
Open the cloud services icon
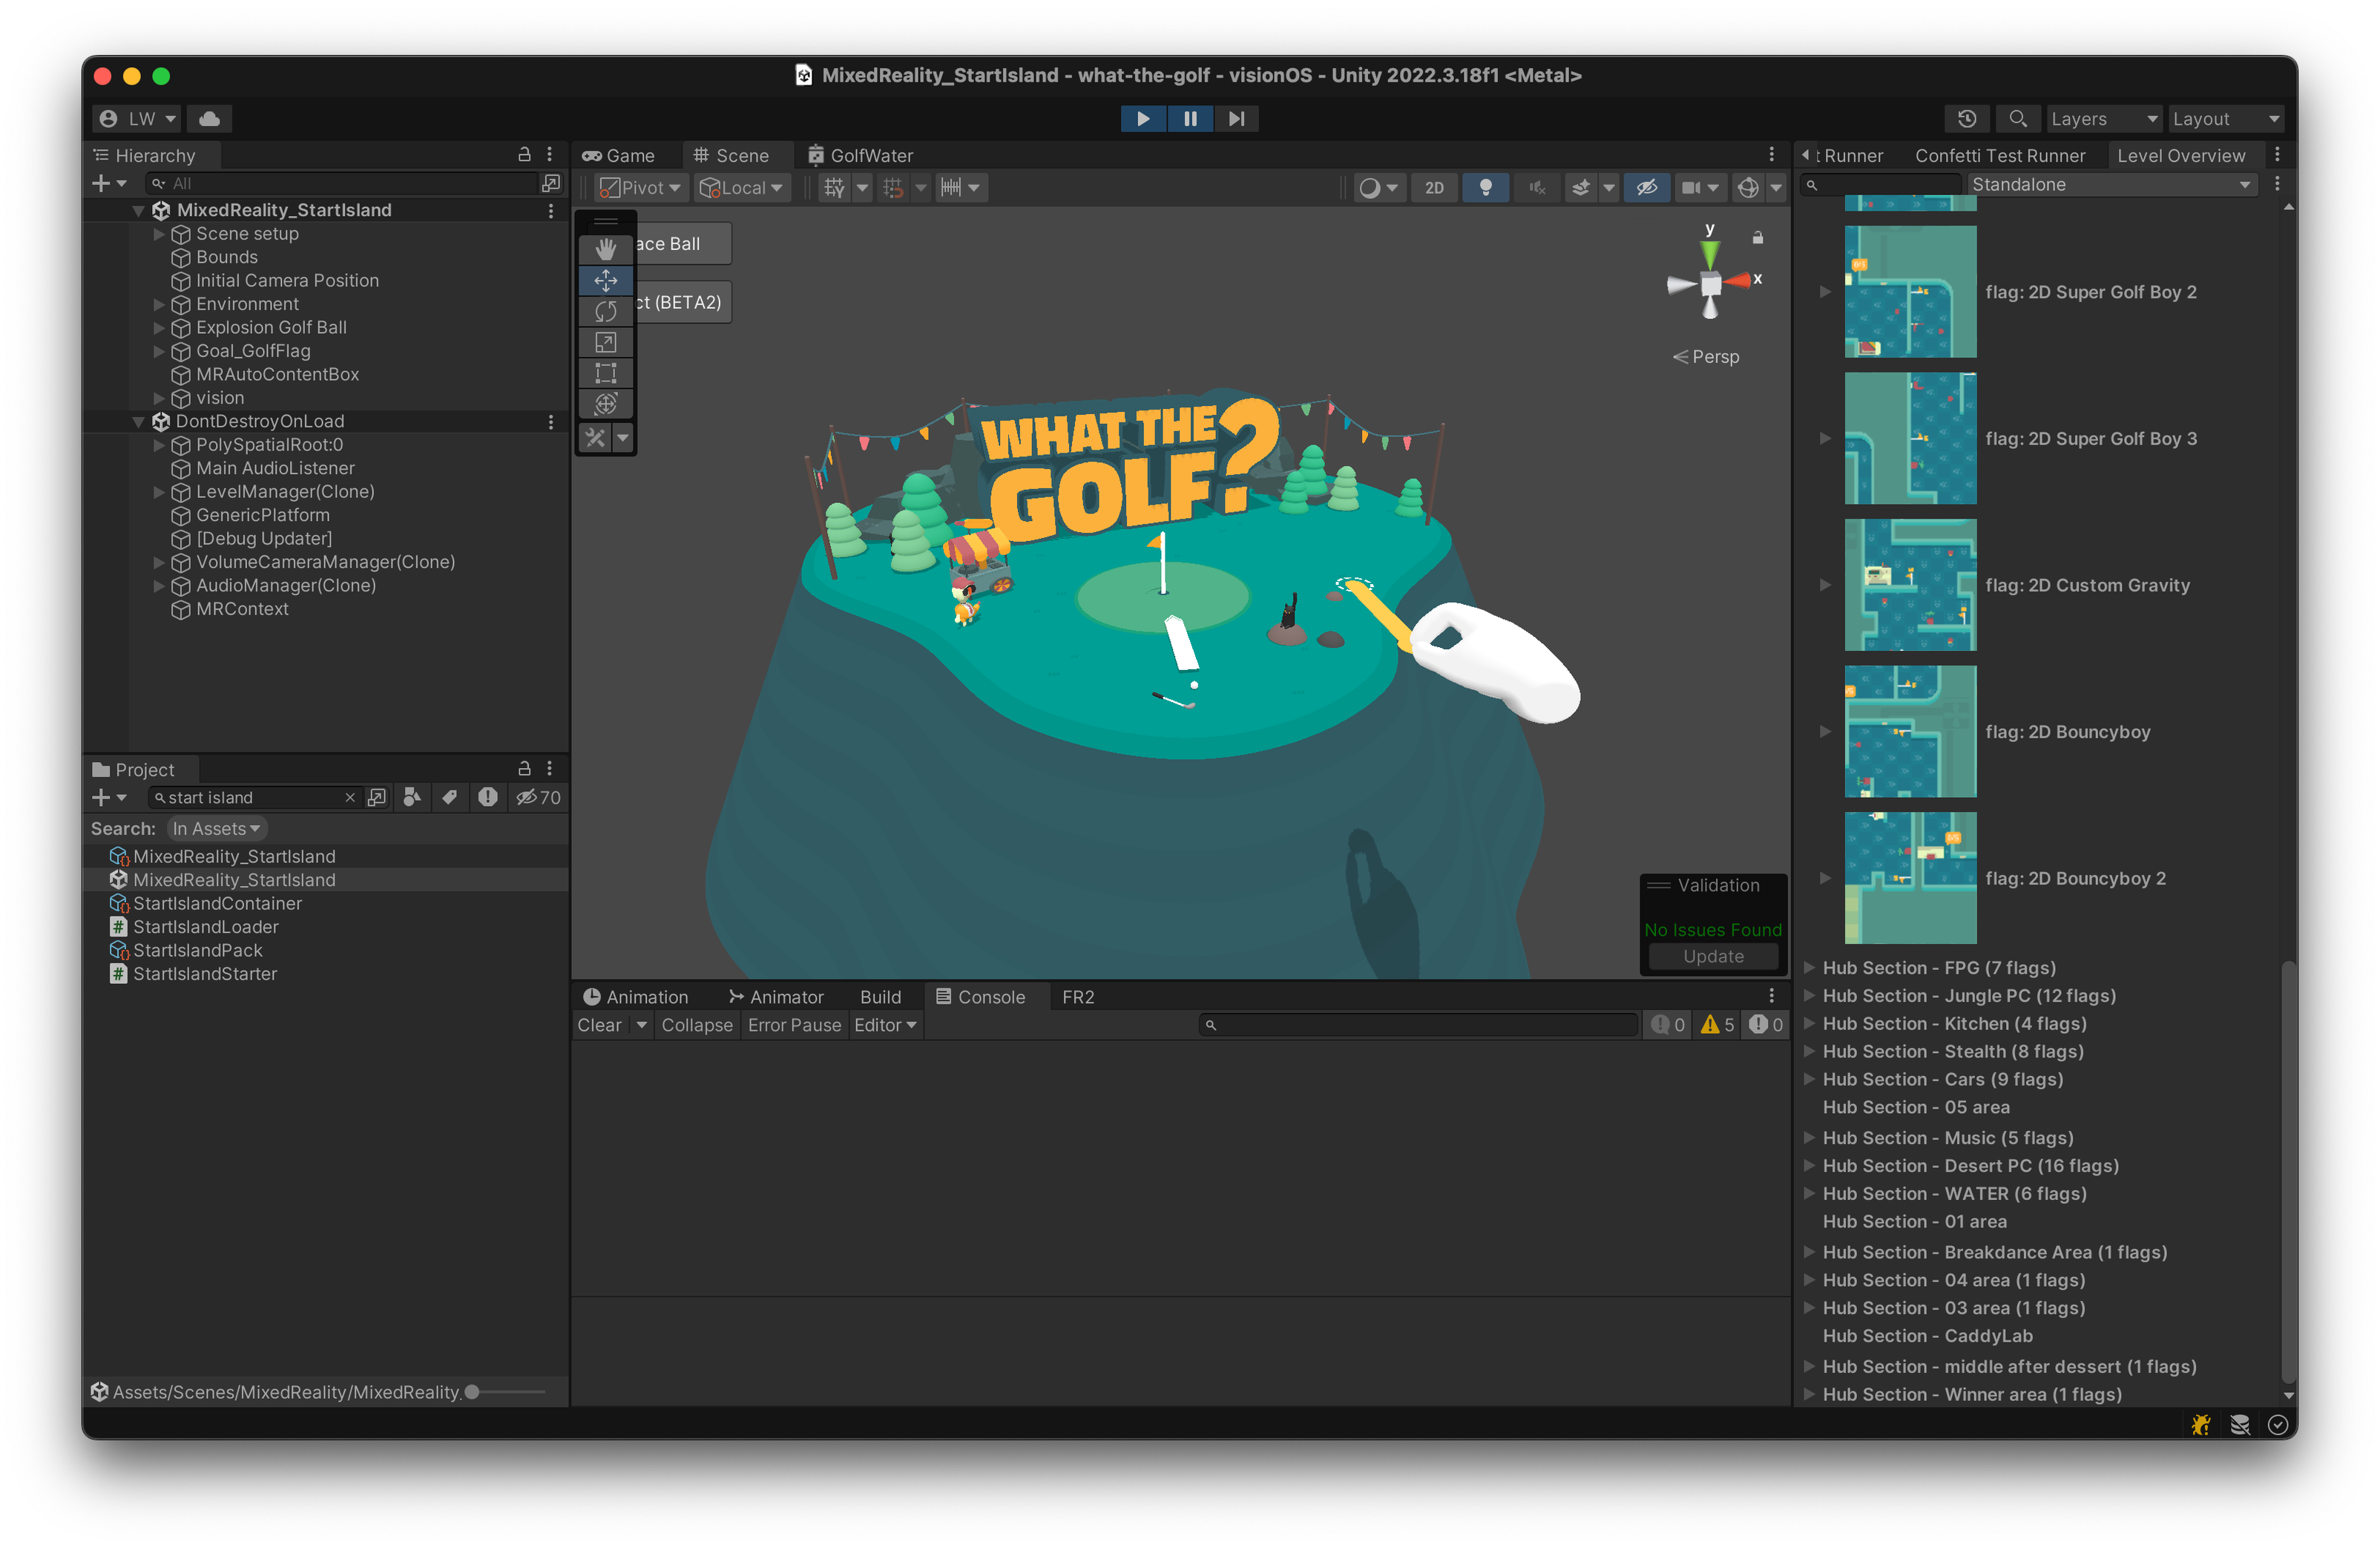[209, 119]
